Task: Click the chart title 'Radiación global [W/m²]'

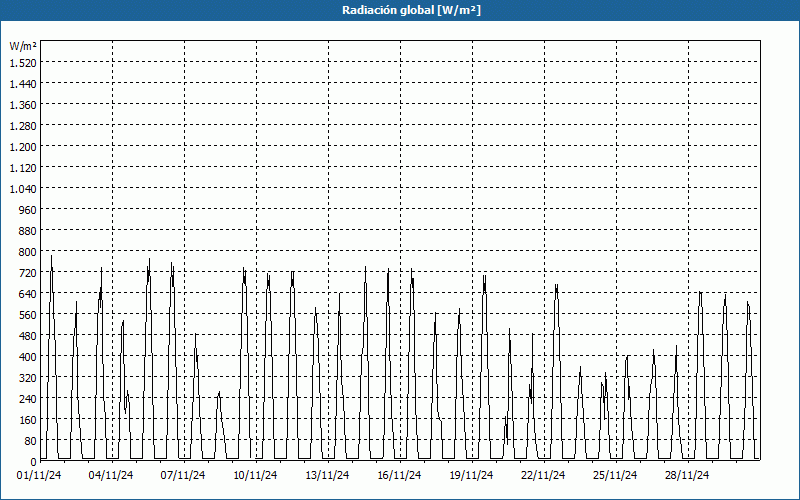Action: [x=411, y=10]
